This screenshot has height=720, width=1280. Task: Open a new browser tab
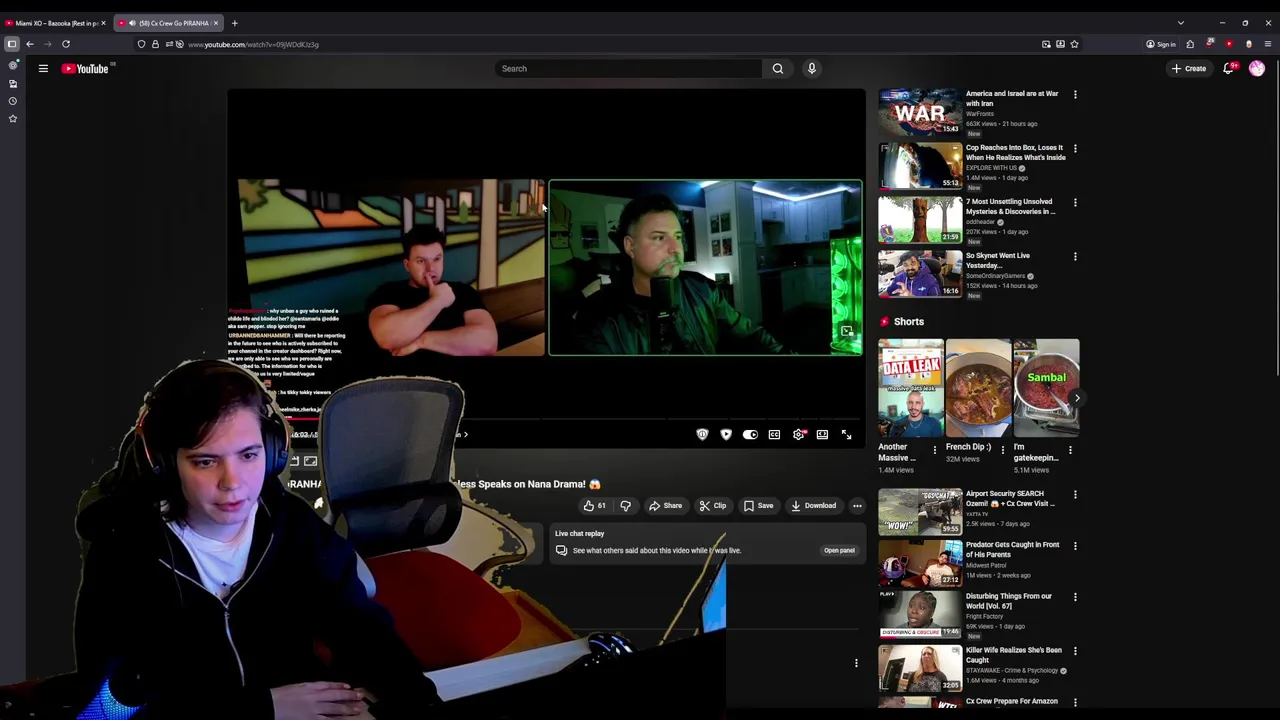pos(235,23)
